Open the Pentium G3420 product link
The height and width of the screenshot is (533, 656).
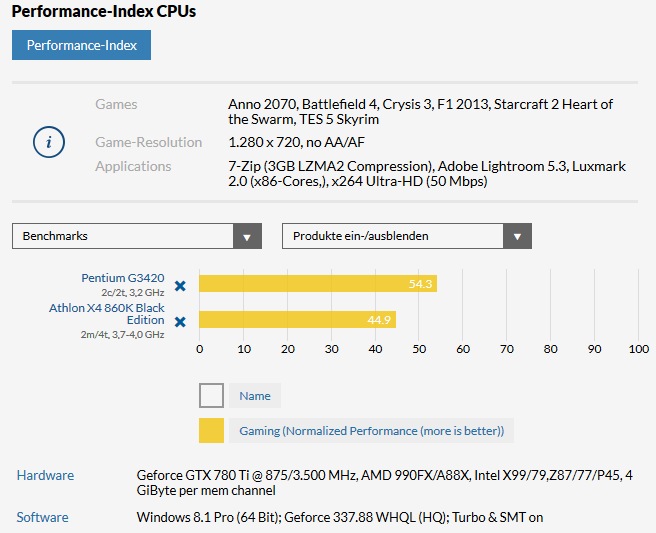(x=123, y=278)
